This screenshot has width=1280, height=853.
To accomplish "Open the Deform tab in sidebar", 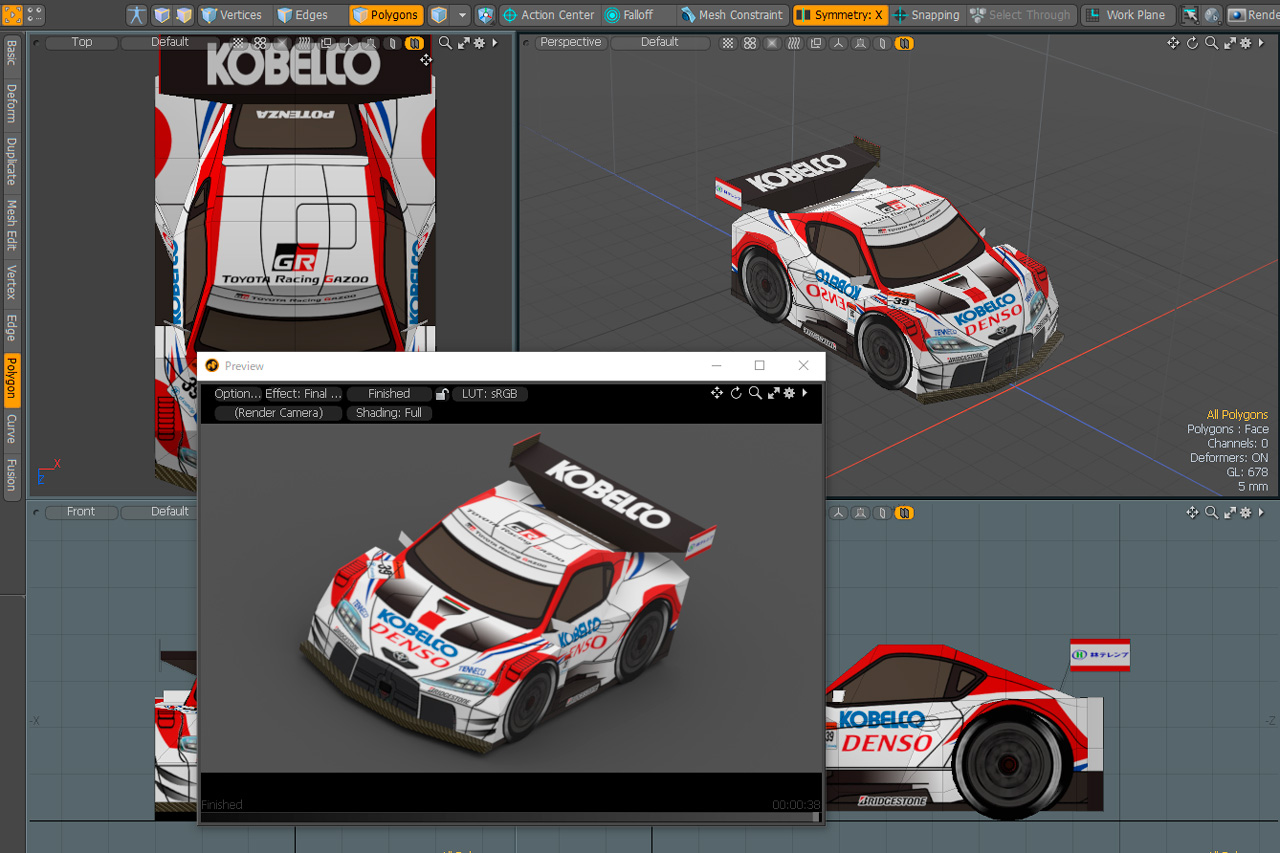I will click(11, 104).
